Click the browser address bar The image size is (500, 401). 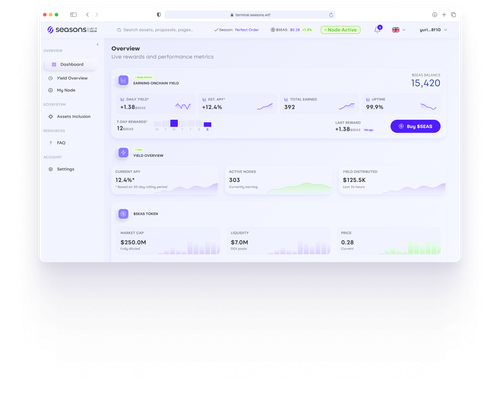250,15
